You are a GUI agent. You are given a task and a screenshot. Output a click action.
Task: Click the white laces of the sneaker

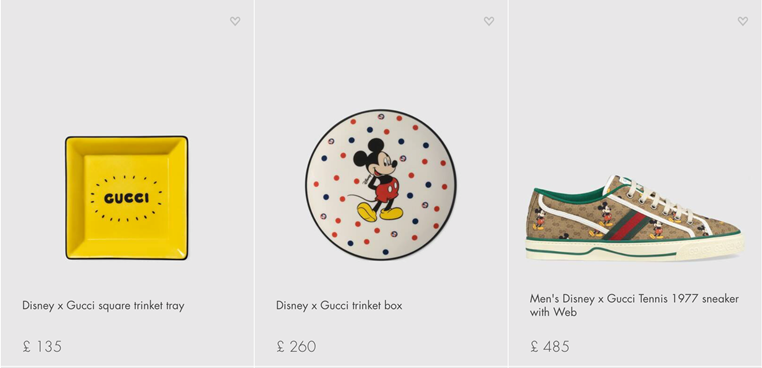[658, 200]
